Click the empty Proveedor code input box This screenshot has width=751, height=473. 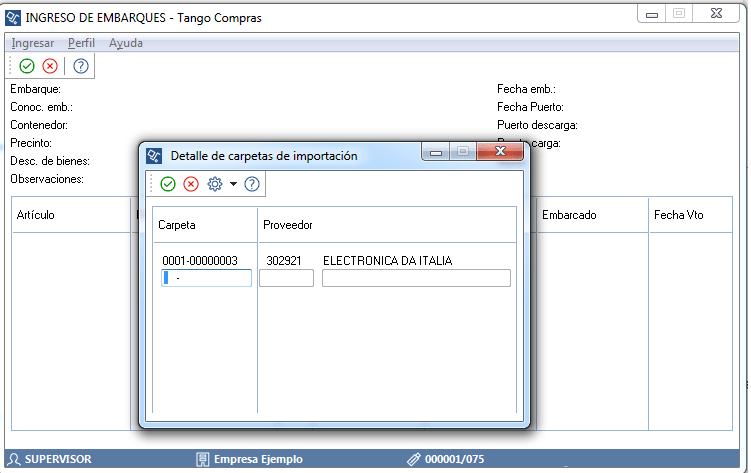coord(286,278)
